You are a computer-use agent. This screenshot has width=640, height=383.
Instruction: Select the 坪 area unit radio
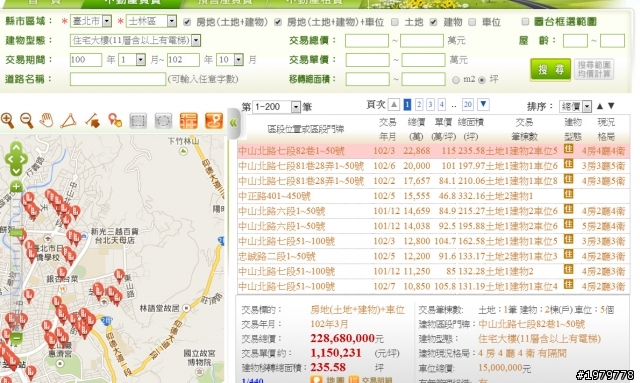point(482,80)
